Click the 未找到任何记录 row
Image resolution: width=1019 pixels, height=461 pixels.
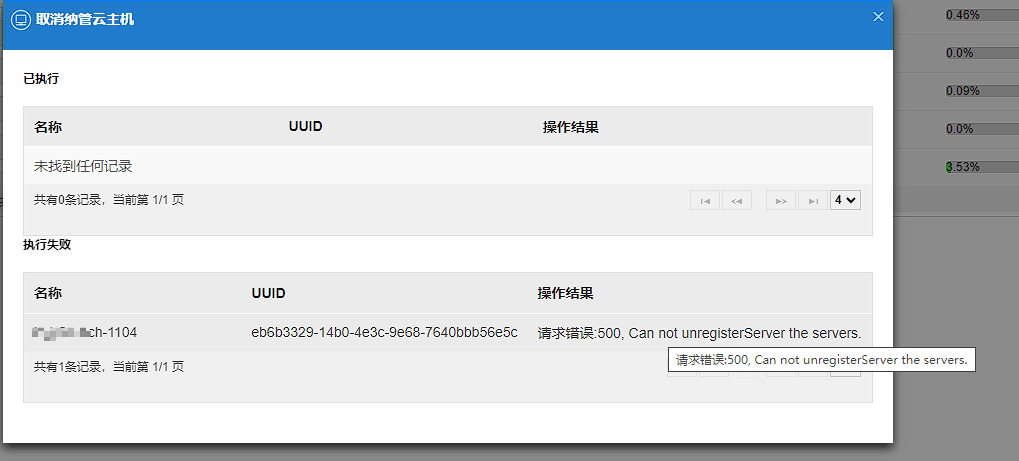(448, 166)
